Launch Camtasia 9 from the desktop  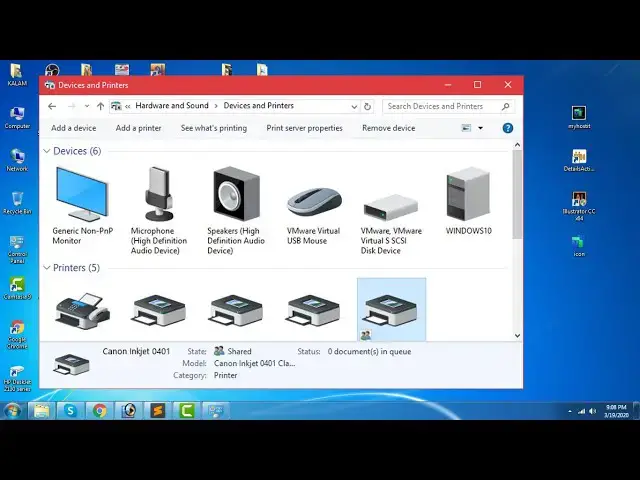(17, 289)
